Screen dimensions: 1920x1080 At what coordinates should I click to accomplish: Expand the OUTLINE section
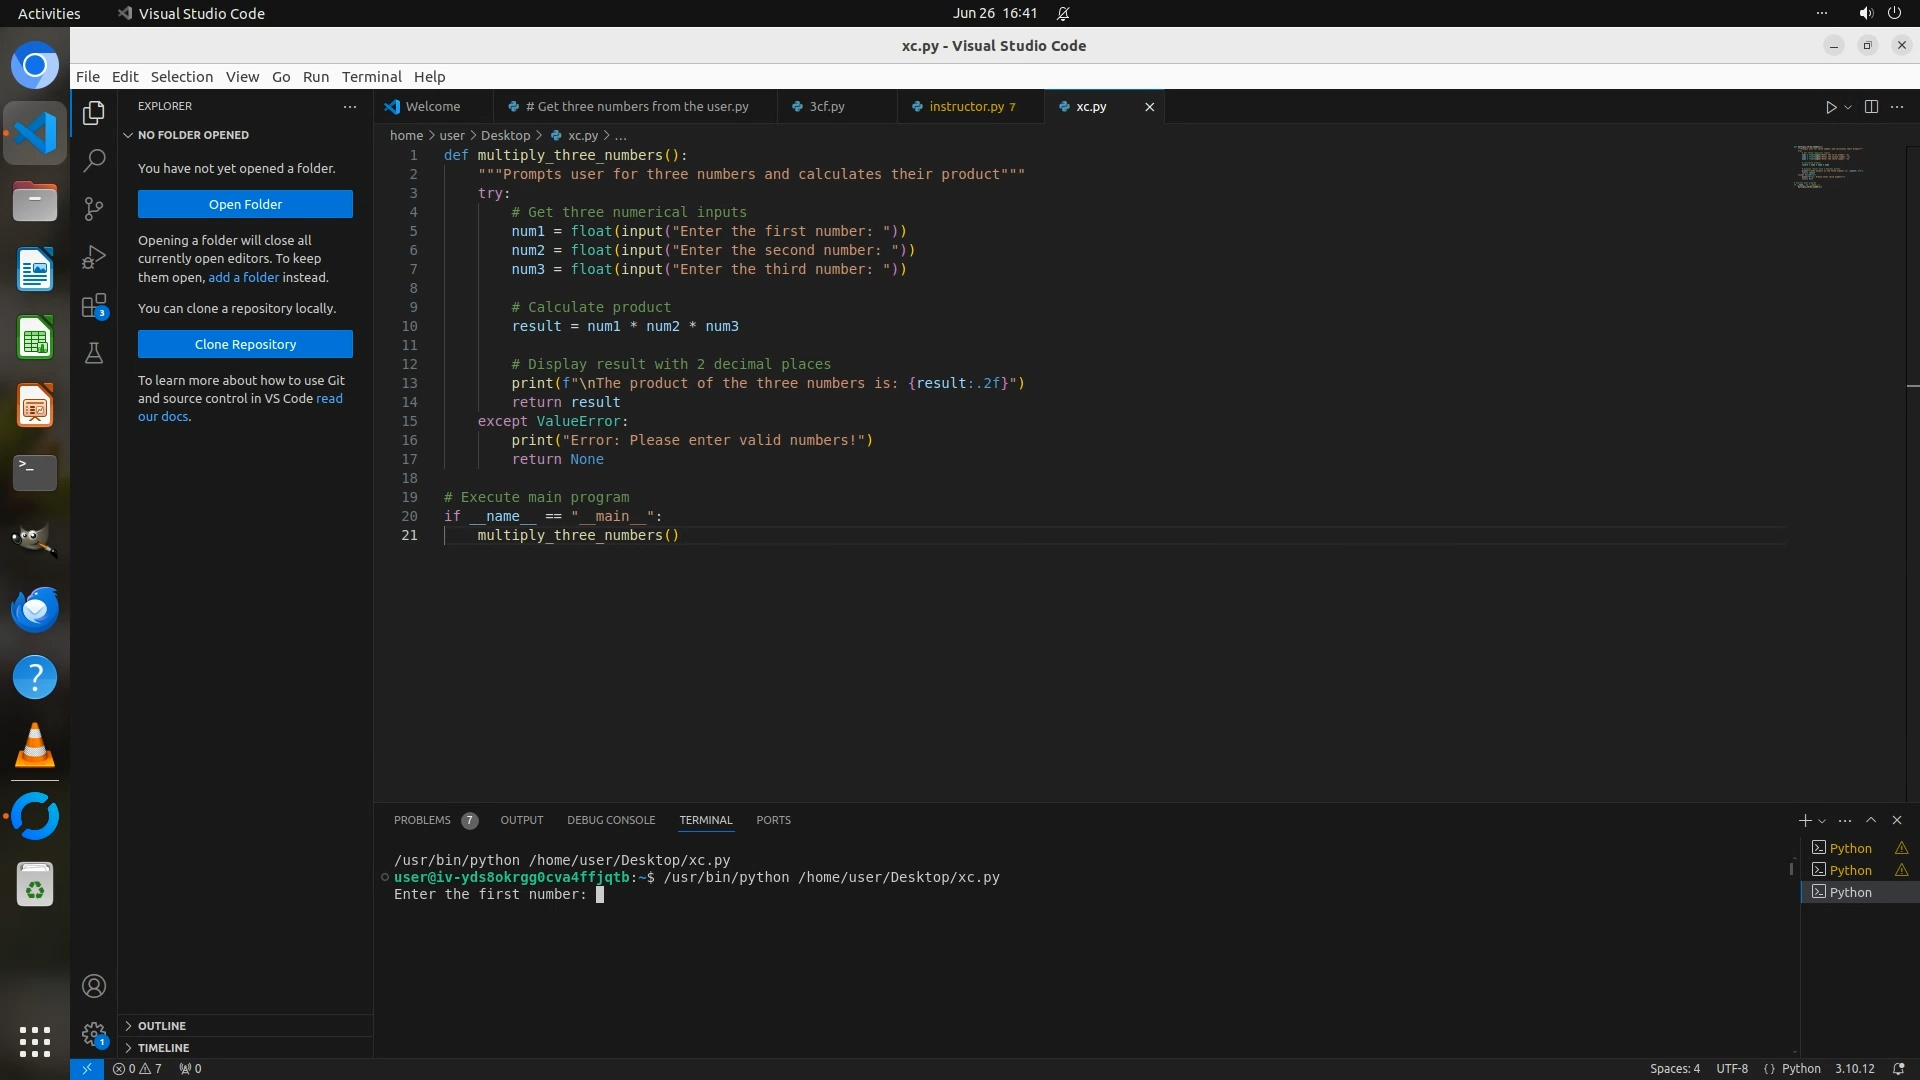point(161,1026)
